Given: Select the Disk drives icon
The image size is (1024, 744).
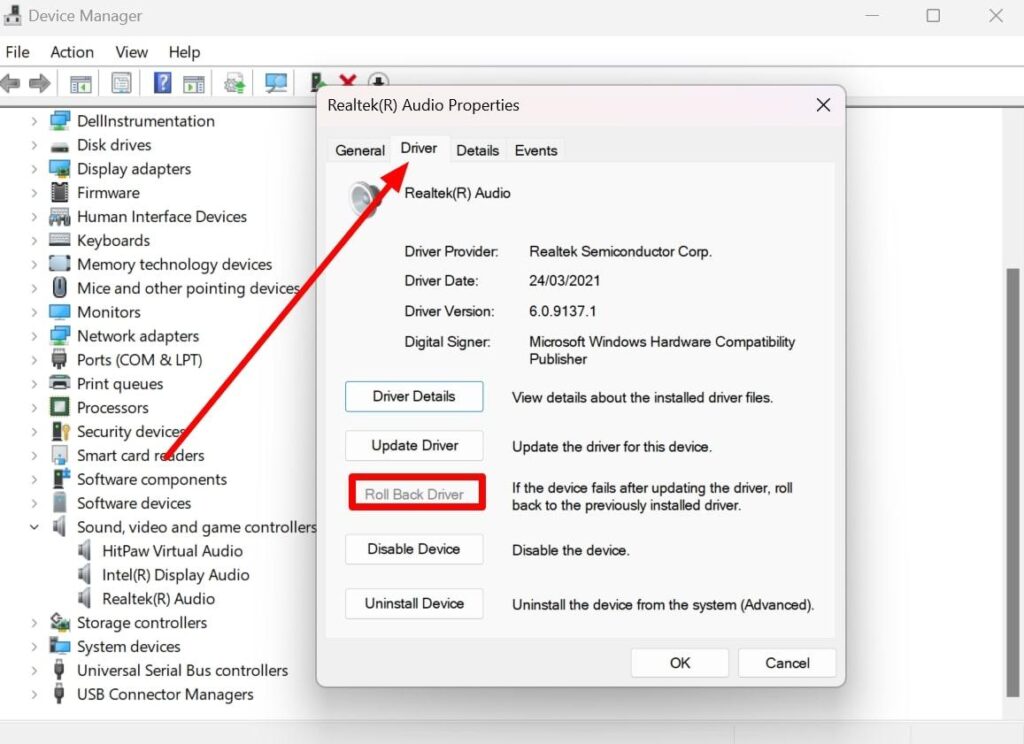Looking at the screenshot, I should (x=59, y=146).
